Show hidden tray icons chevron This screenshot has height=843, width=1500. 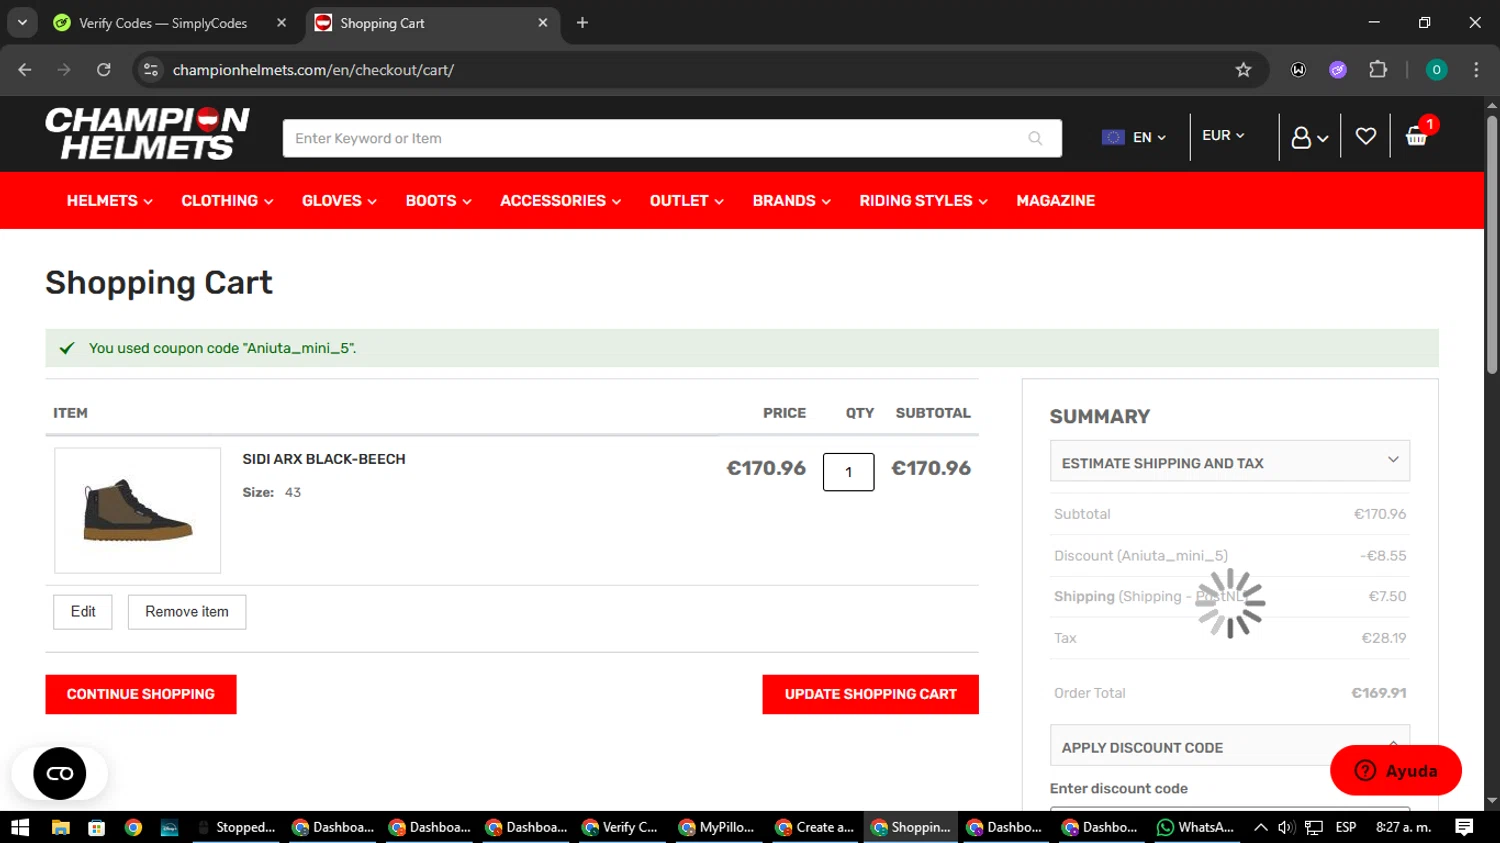click(x=1261, y=827)
